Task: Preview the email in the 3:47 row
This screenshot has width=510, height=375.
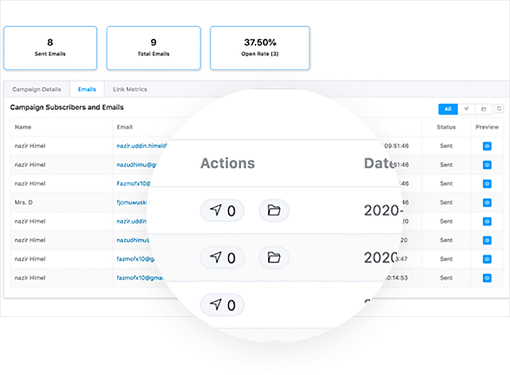Action: 487,259
